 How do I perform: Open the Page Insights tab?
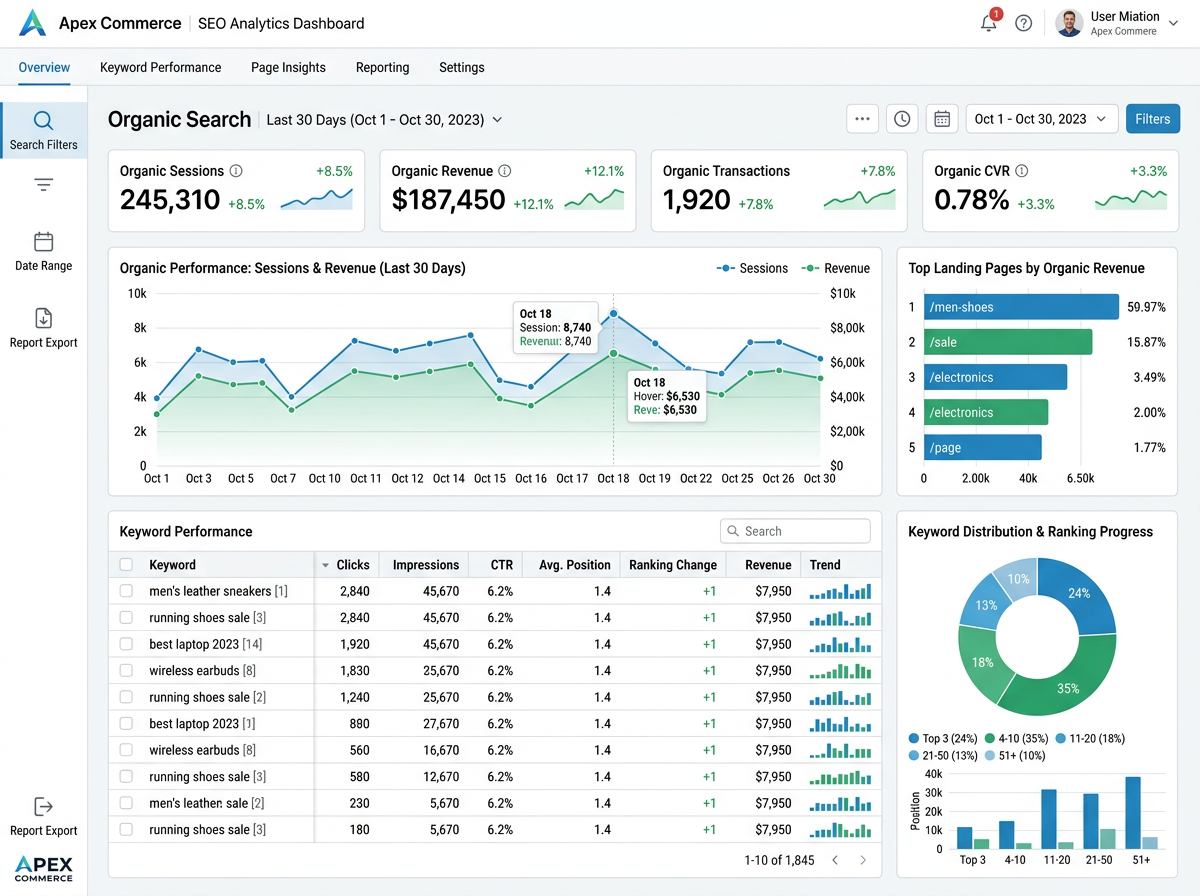(x=288, y=67)
